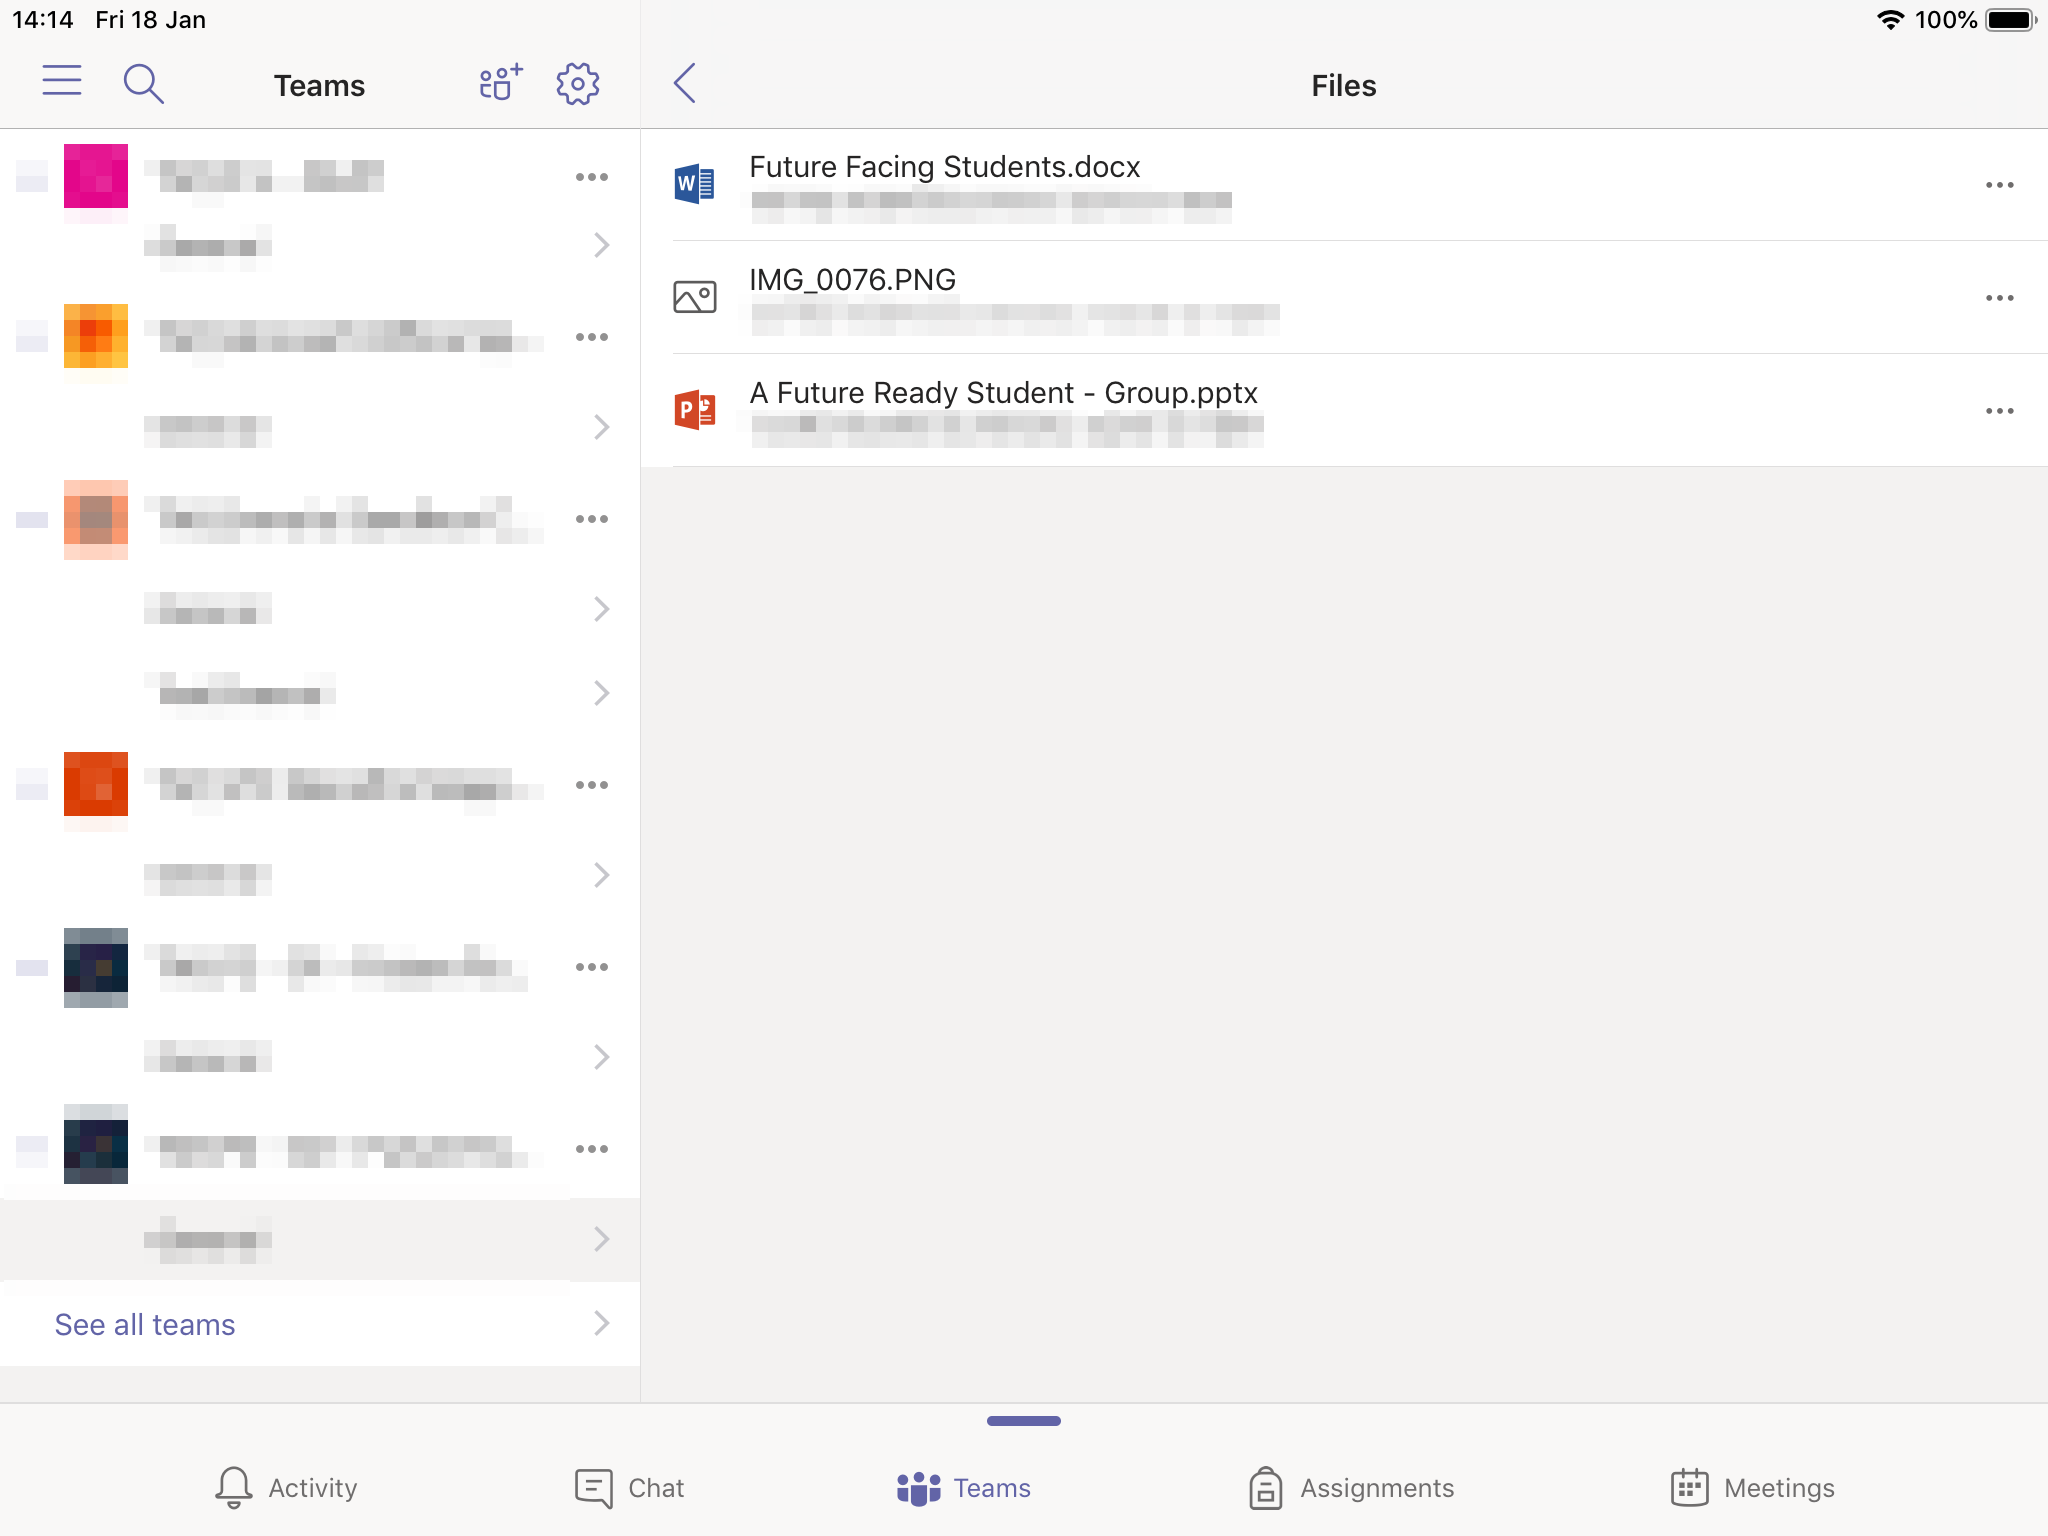Screen dimensions: 2048x1536
Task: Open the create or join team icon
Action: [x=501, y=83]
